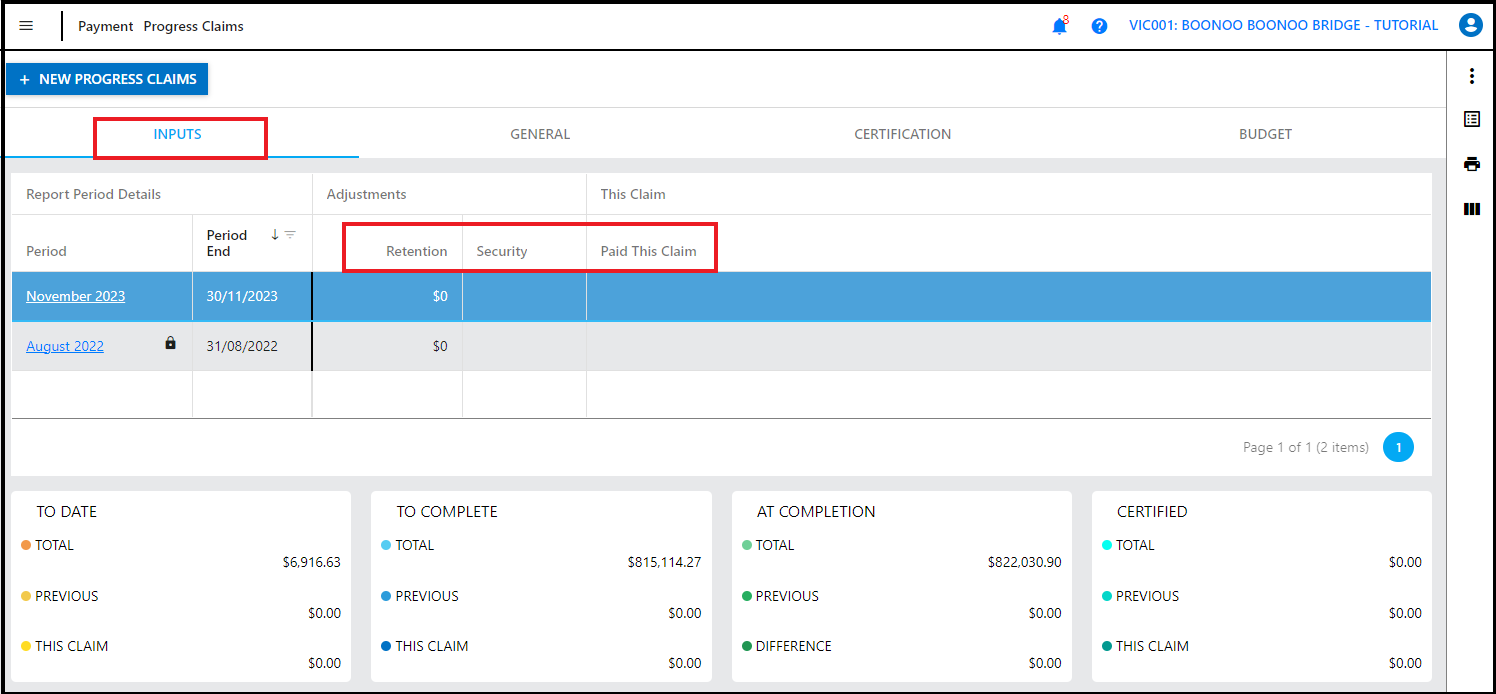Open the November 2023 period link
The width and height of the screenshot is (1496, 694).
(x=76, y=296)
